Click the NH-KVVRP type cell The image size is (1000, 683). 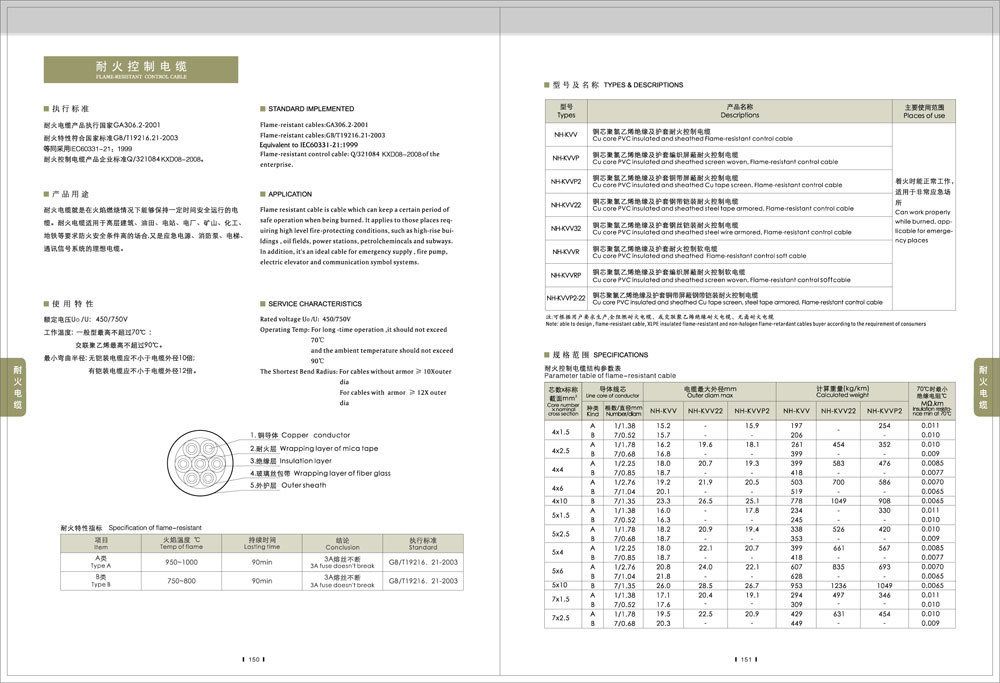click(566, 275)
